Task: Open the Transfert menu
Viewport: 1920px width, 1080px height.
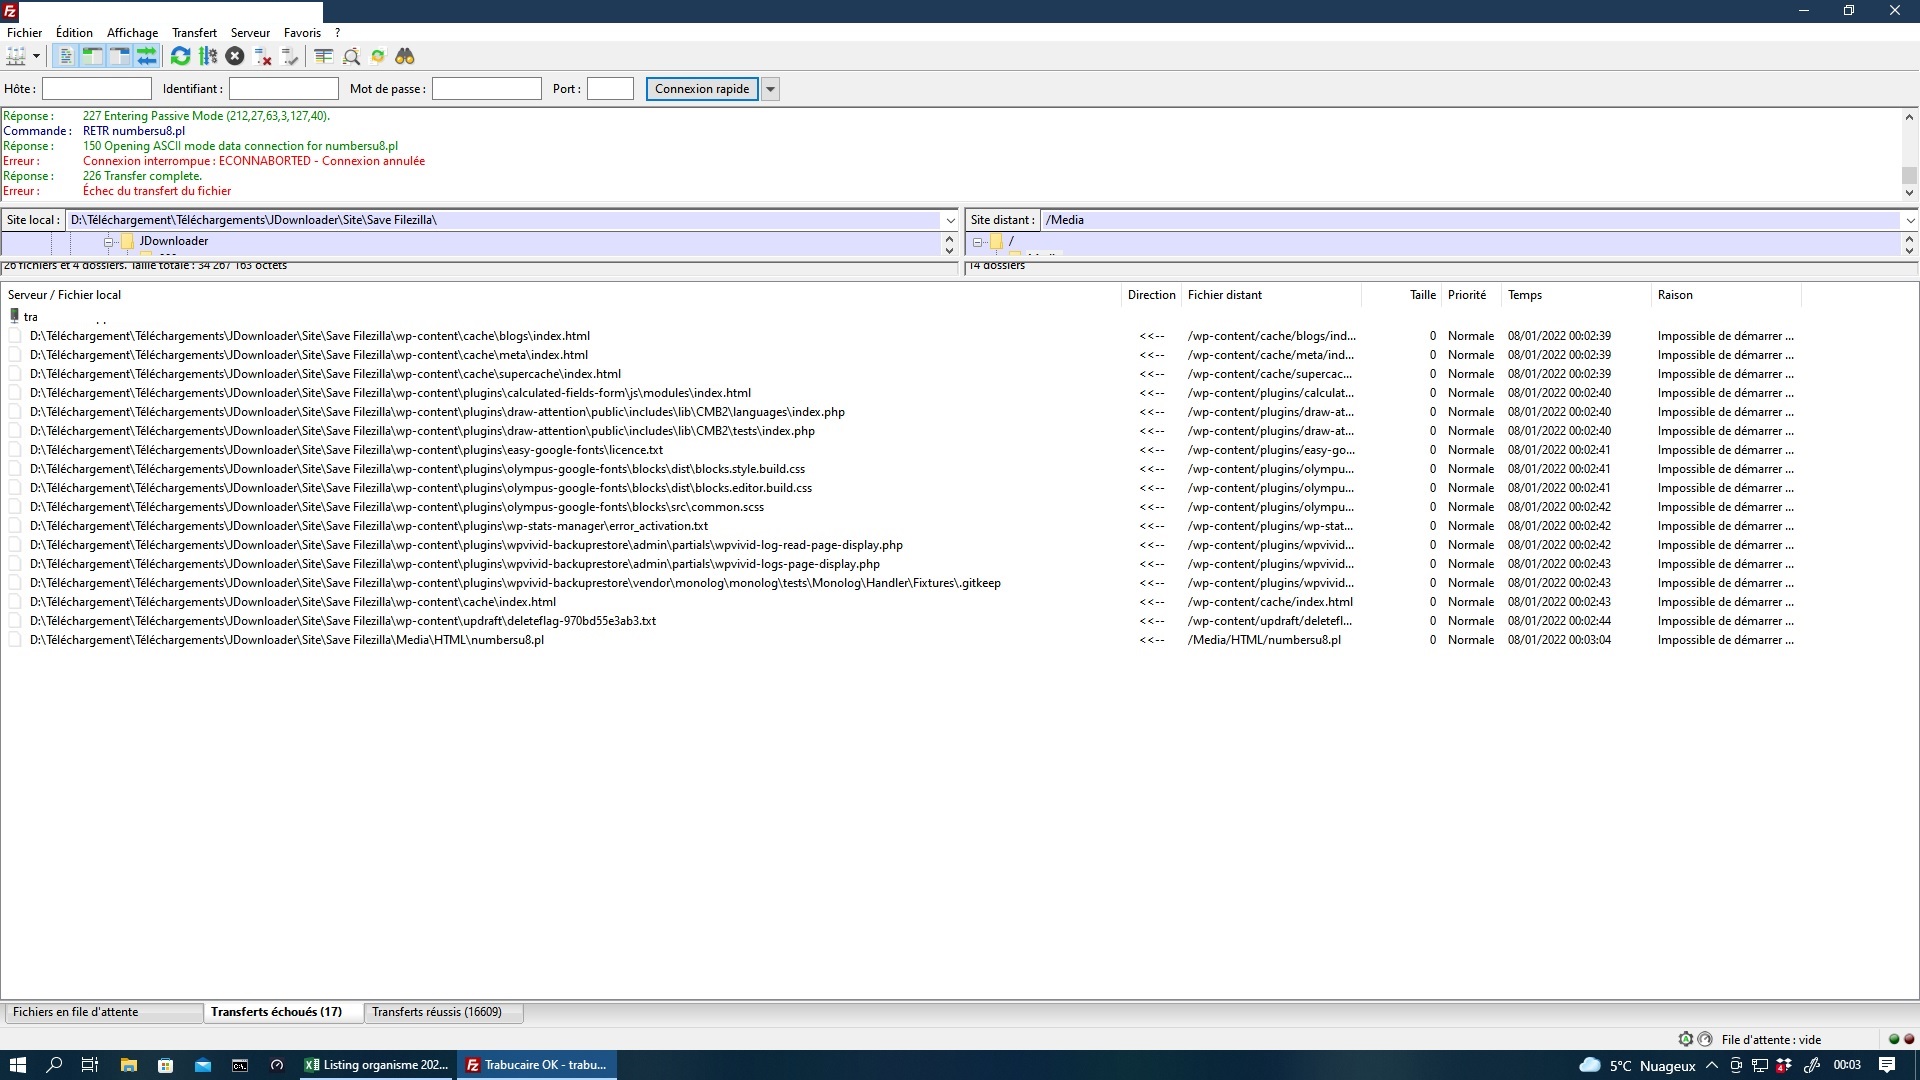Action: (x=194, y=32)
